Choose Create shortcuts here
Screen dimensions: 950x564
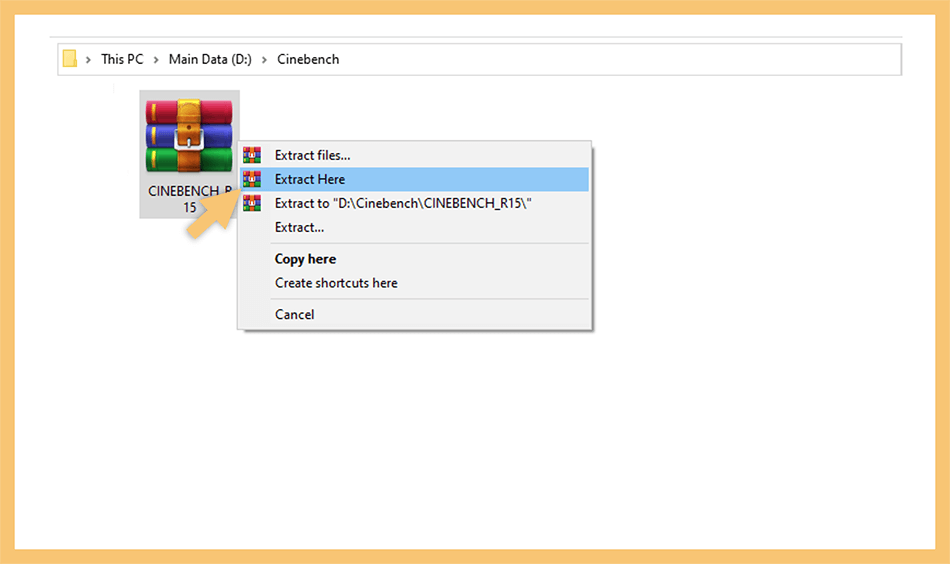[414, 283]
